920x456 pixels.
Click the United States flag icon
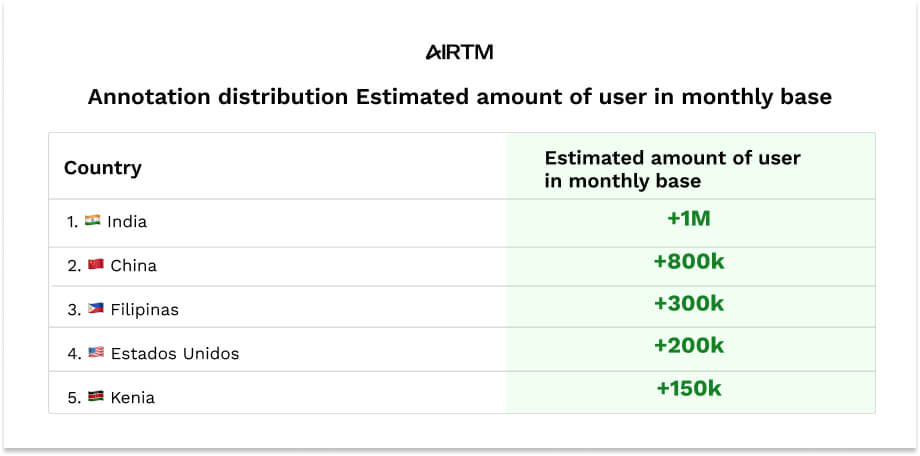tap(96, 353)
